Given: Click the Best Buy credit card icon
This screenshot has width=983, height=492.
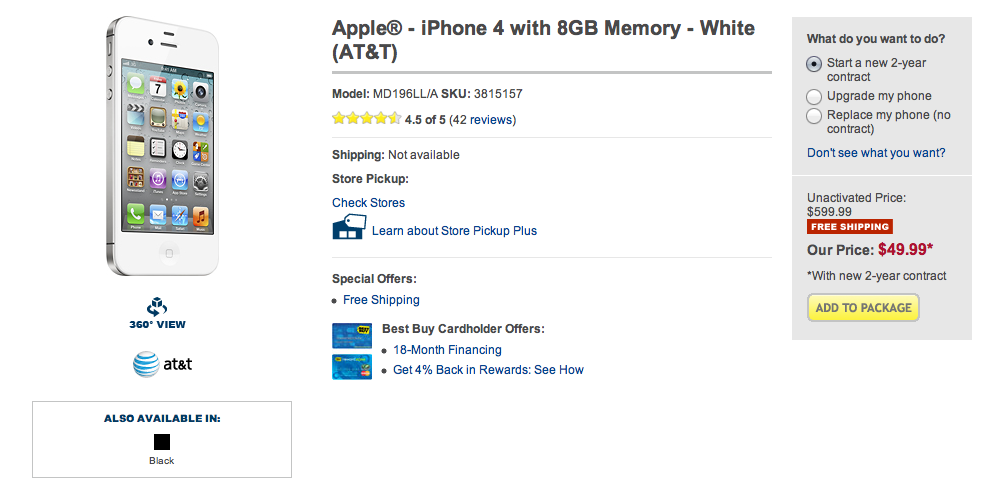Looking at the screenshot, I should tap(352, 335).
